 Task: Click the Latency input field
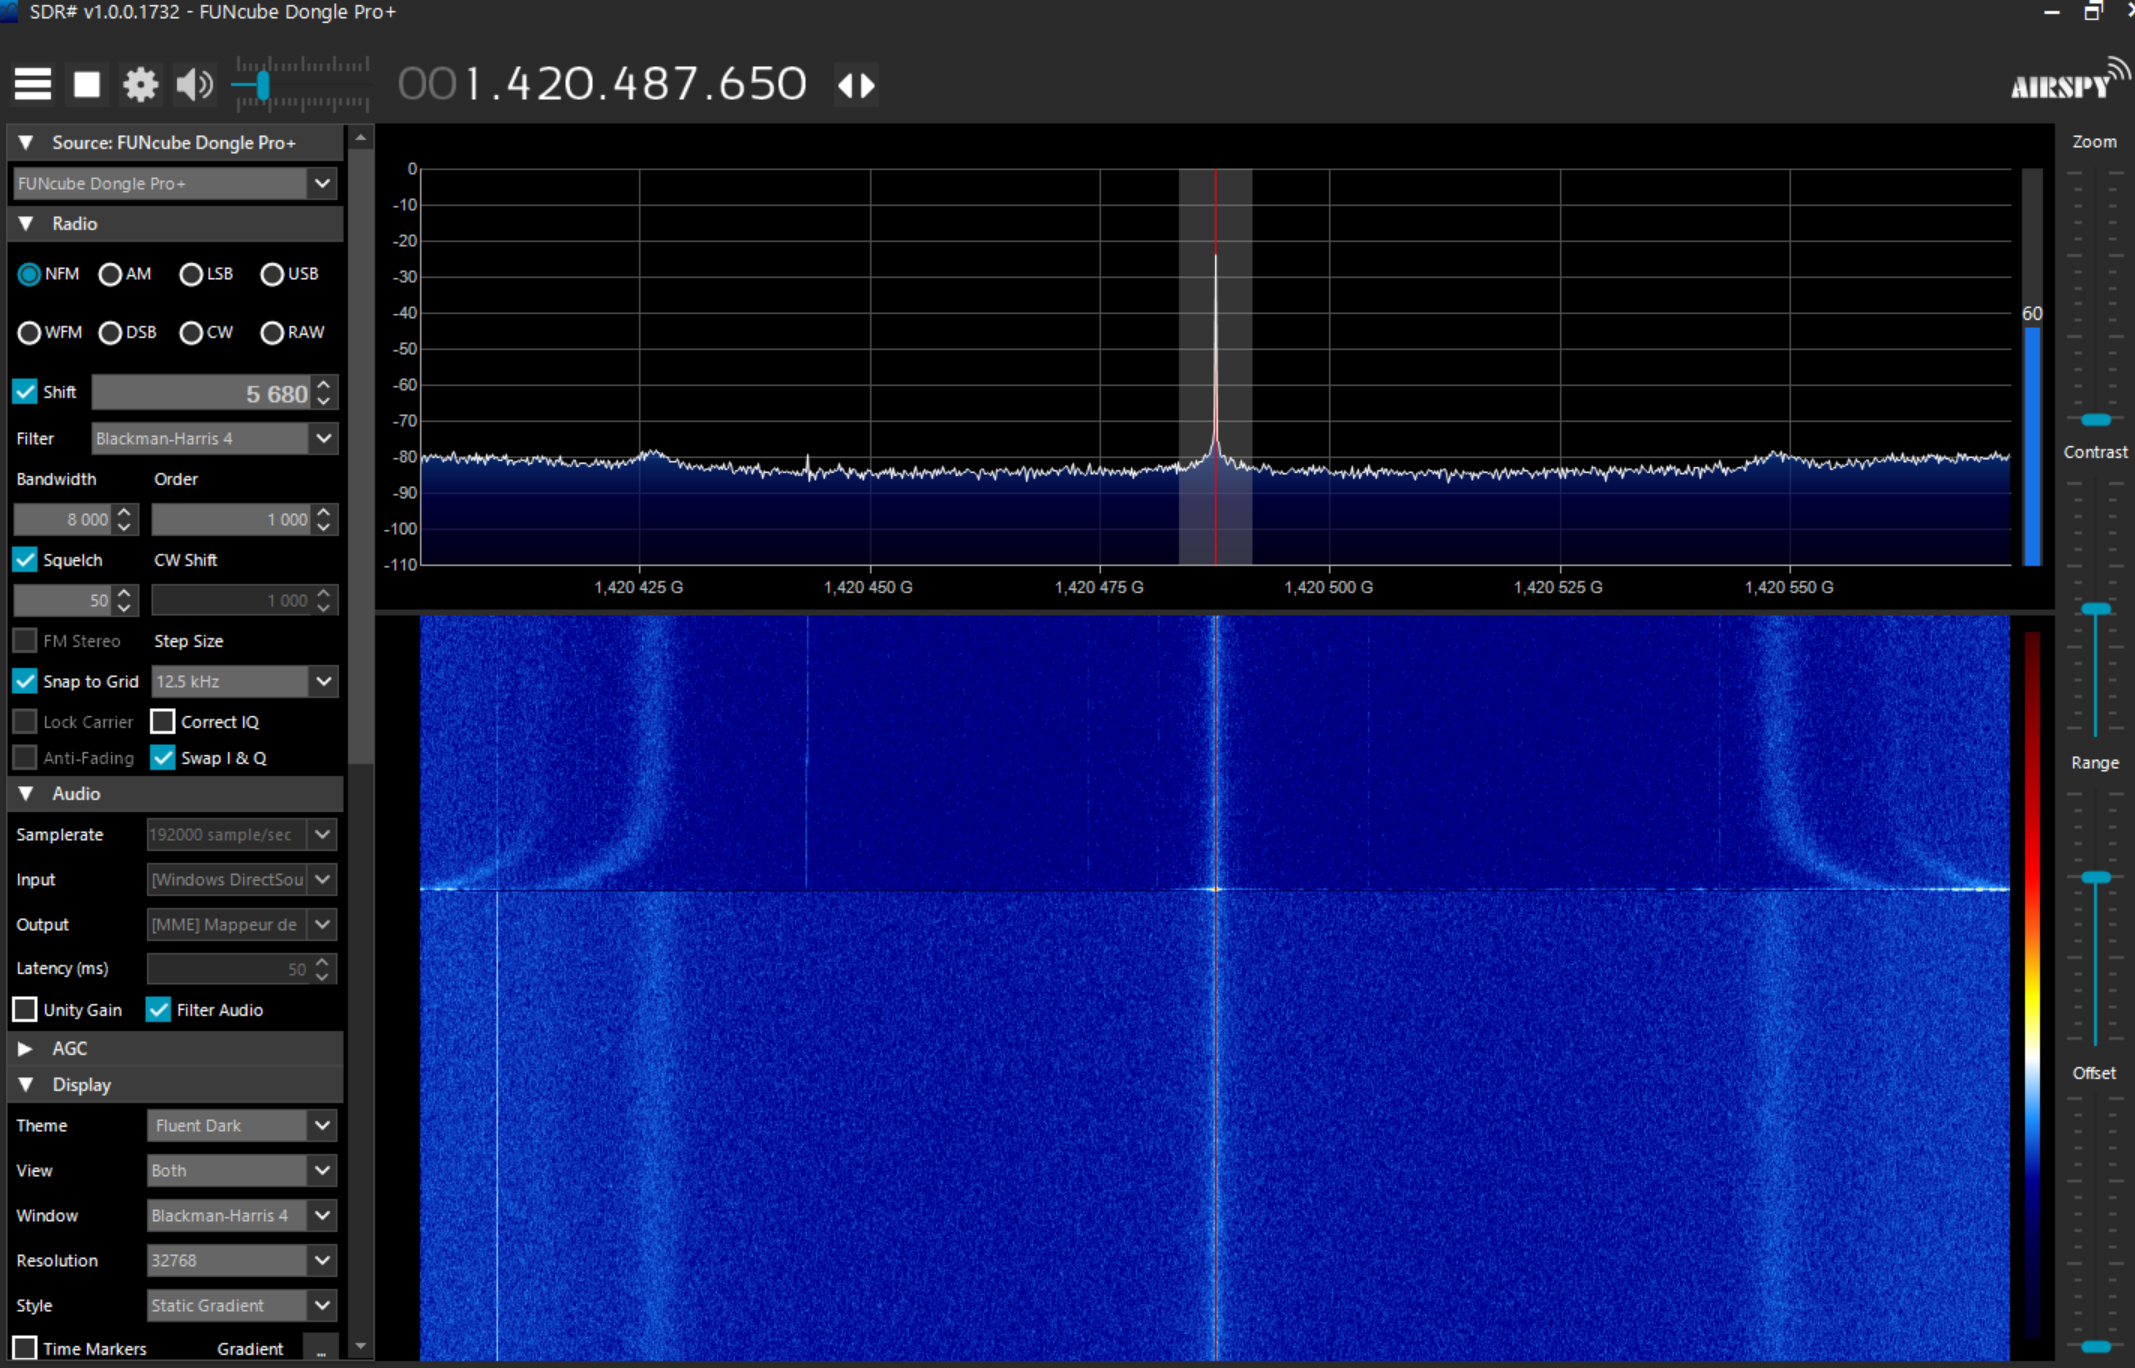click(228, 968)
